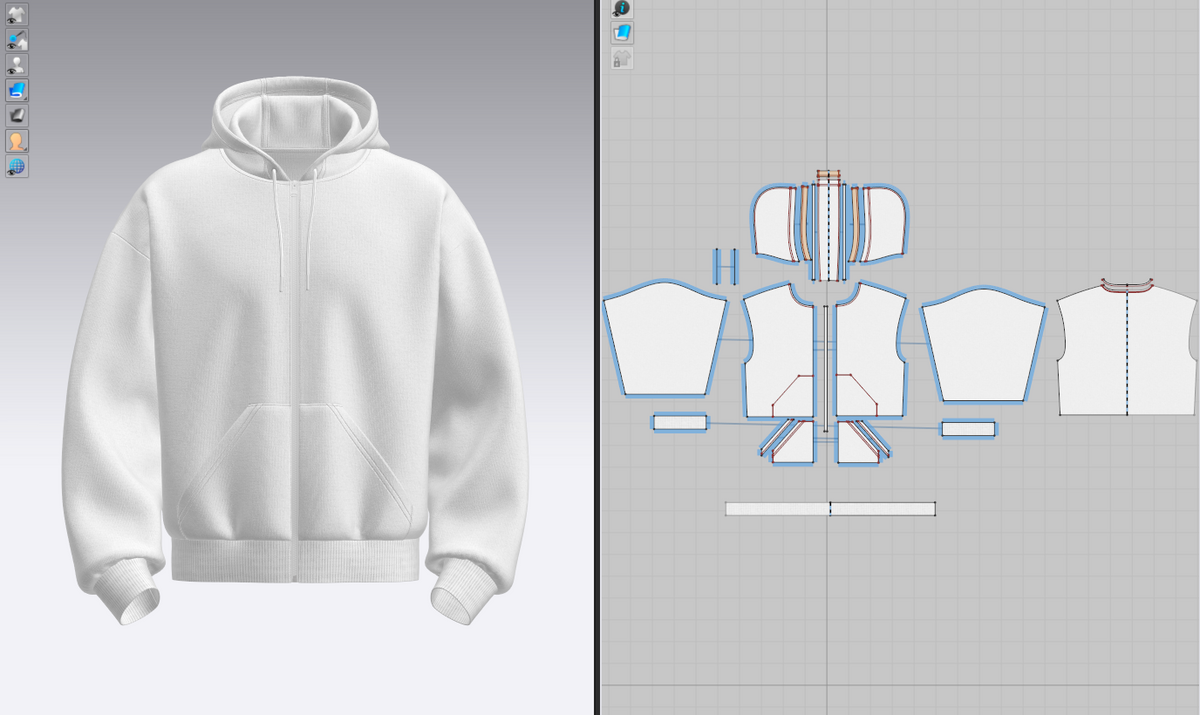Toggle 2D pattern information display icon

[622, 8]
